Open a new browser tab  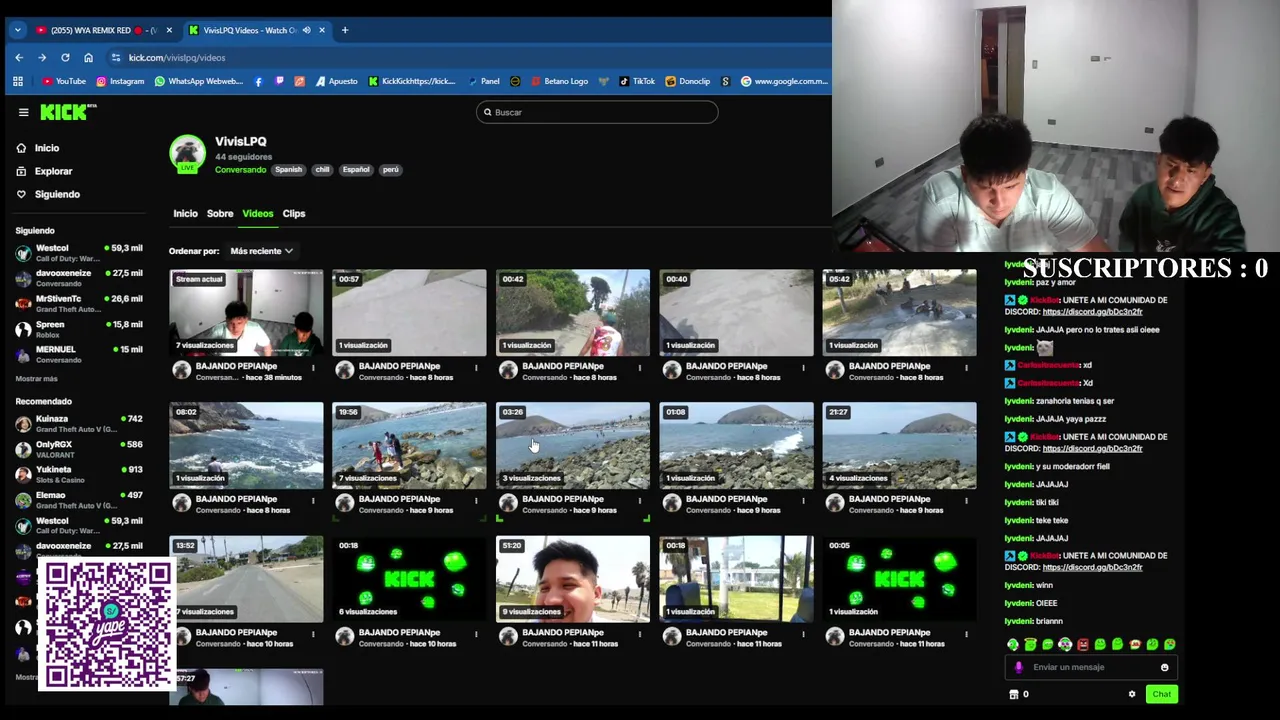coord(345,30)
